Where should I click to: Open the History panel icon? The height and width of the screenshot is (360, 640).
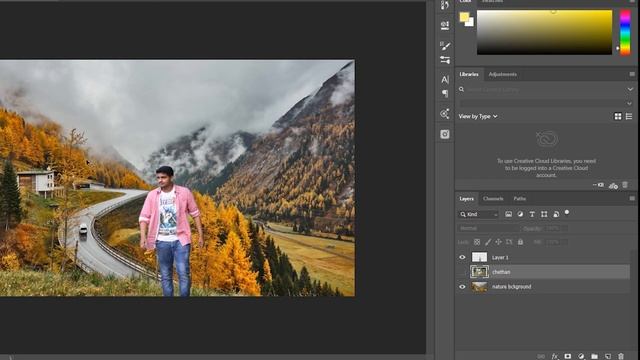pyautogui.click(x=445, y=5)
